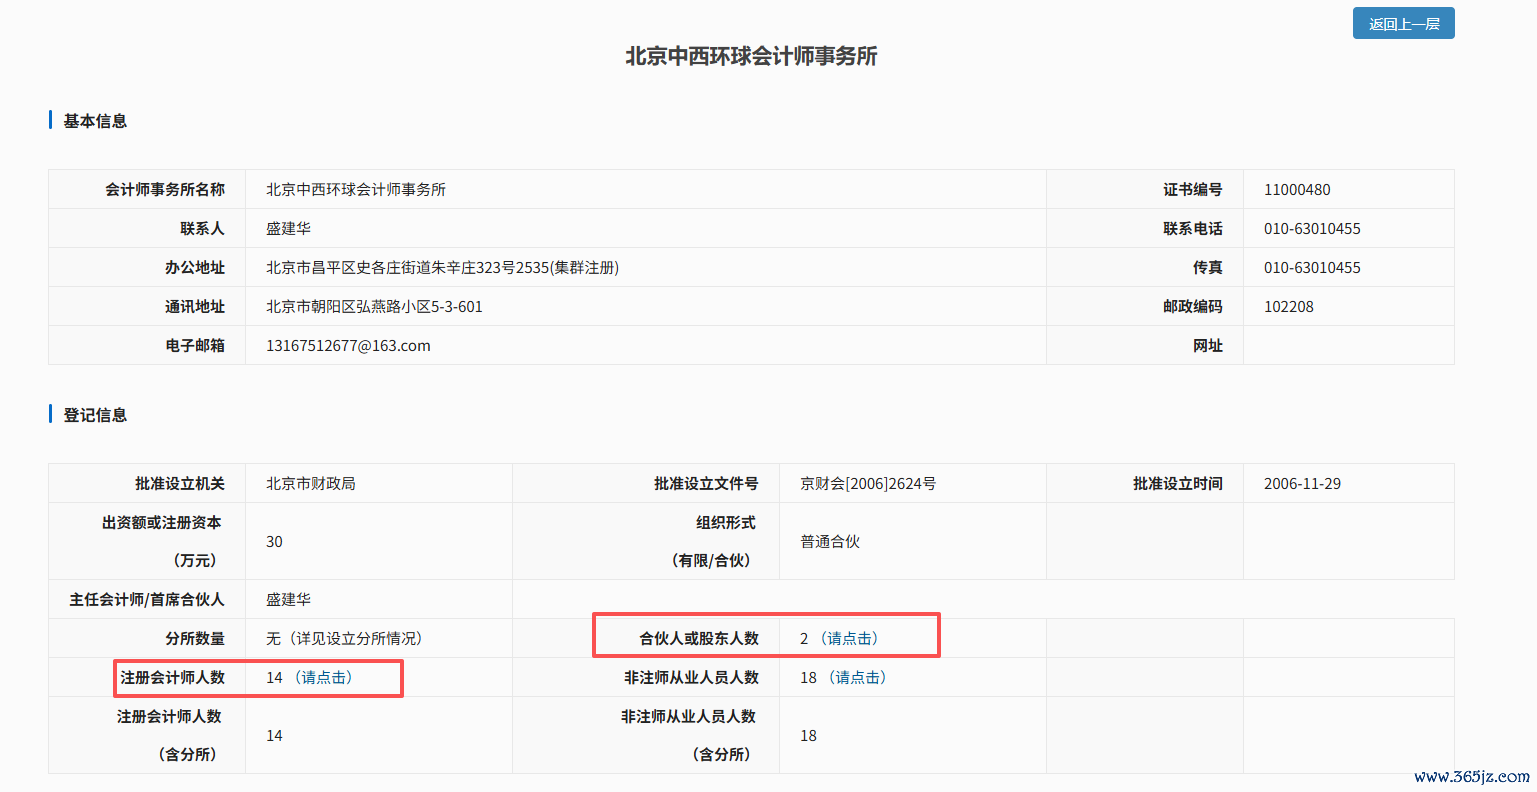Click the 登记信息 section heading
The height and width of the screenshot is (792, 1537).
(x=95, y=415)
